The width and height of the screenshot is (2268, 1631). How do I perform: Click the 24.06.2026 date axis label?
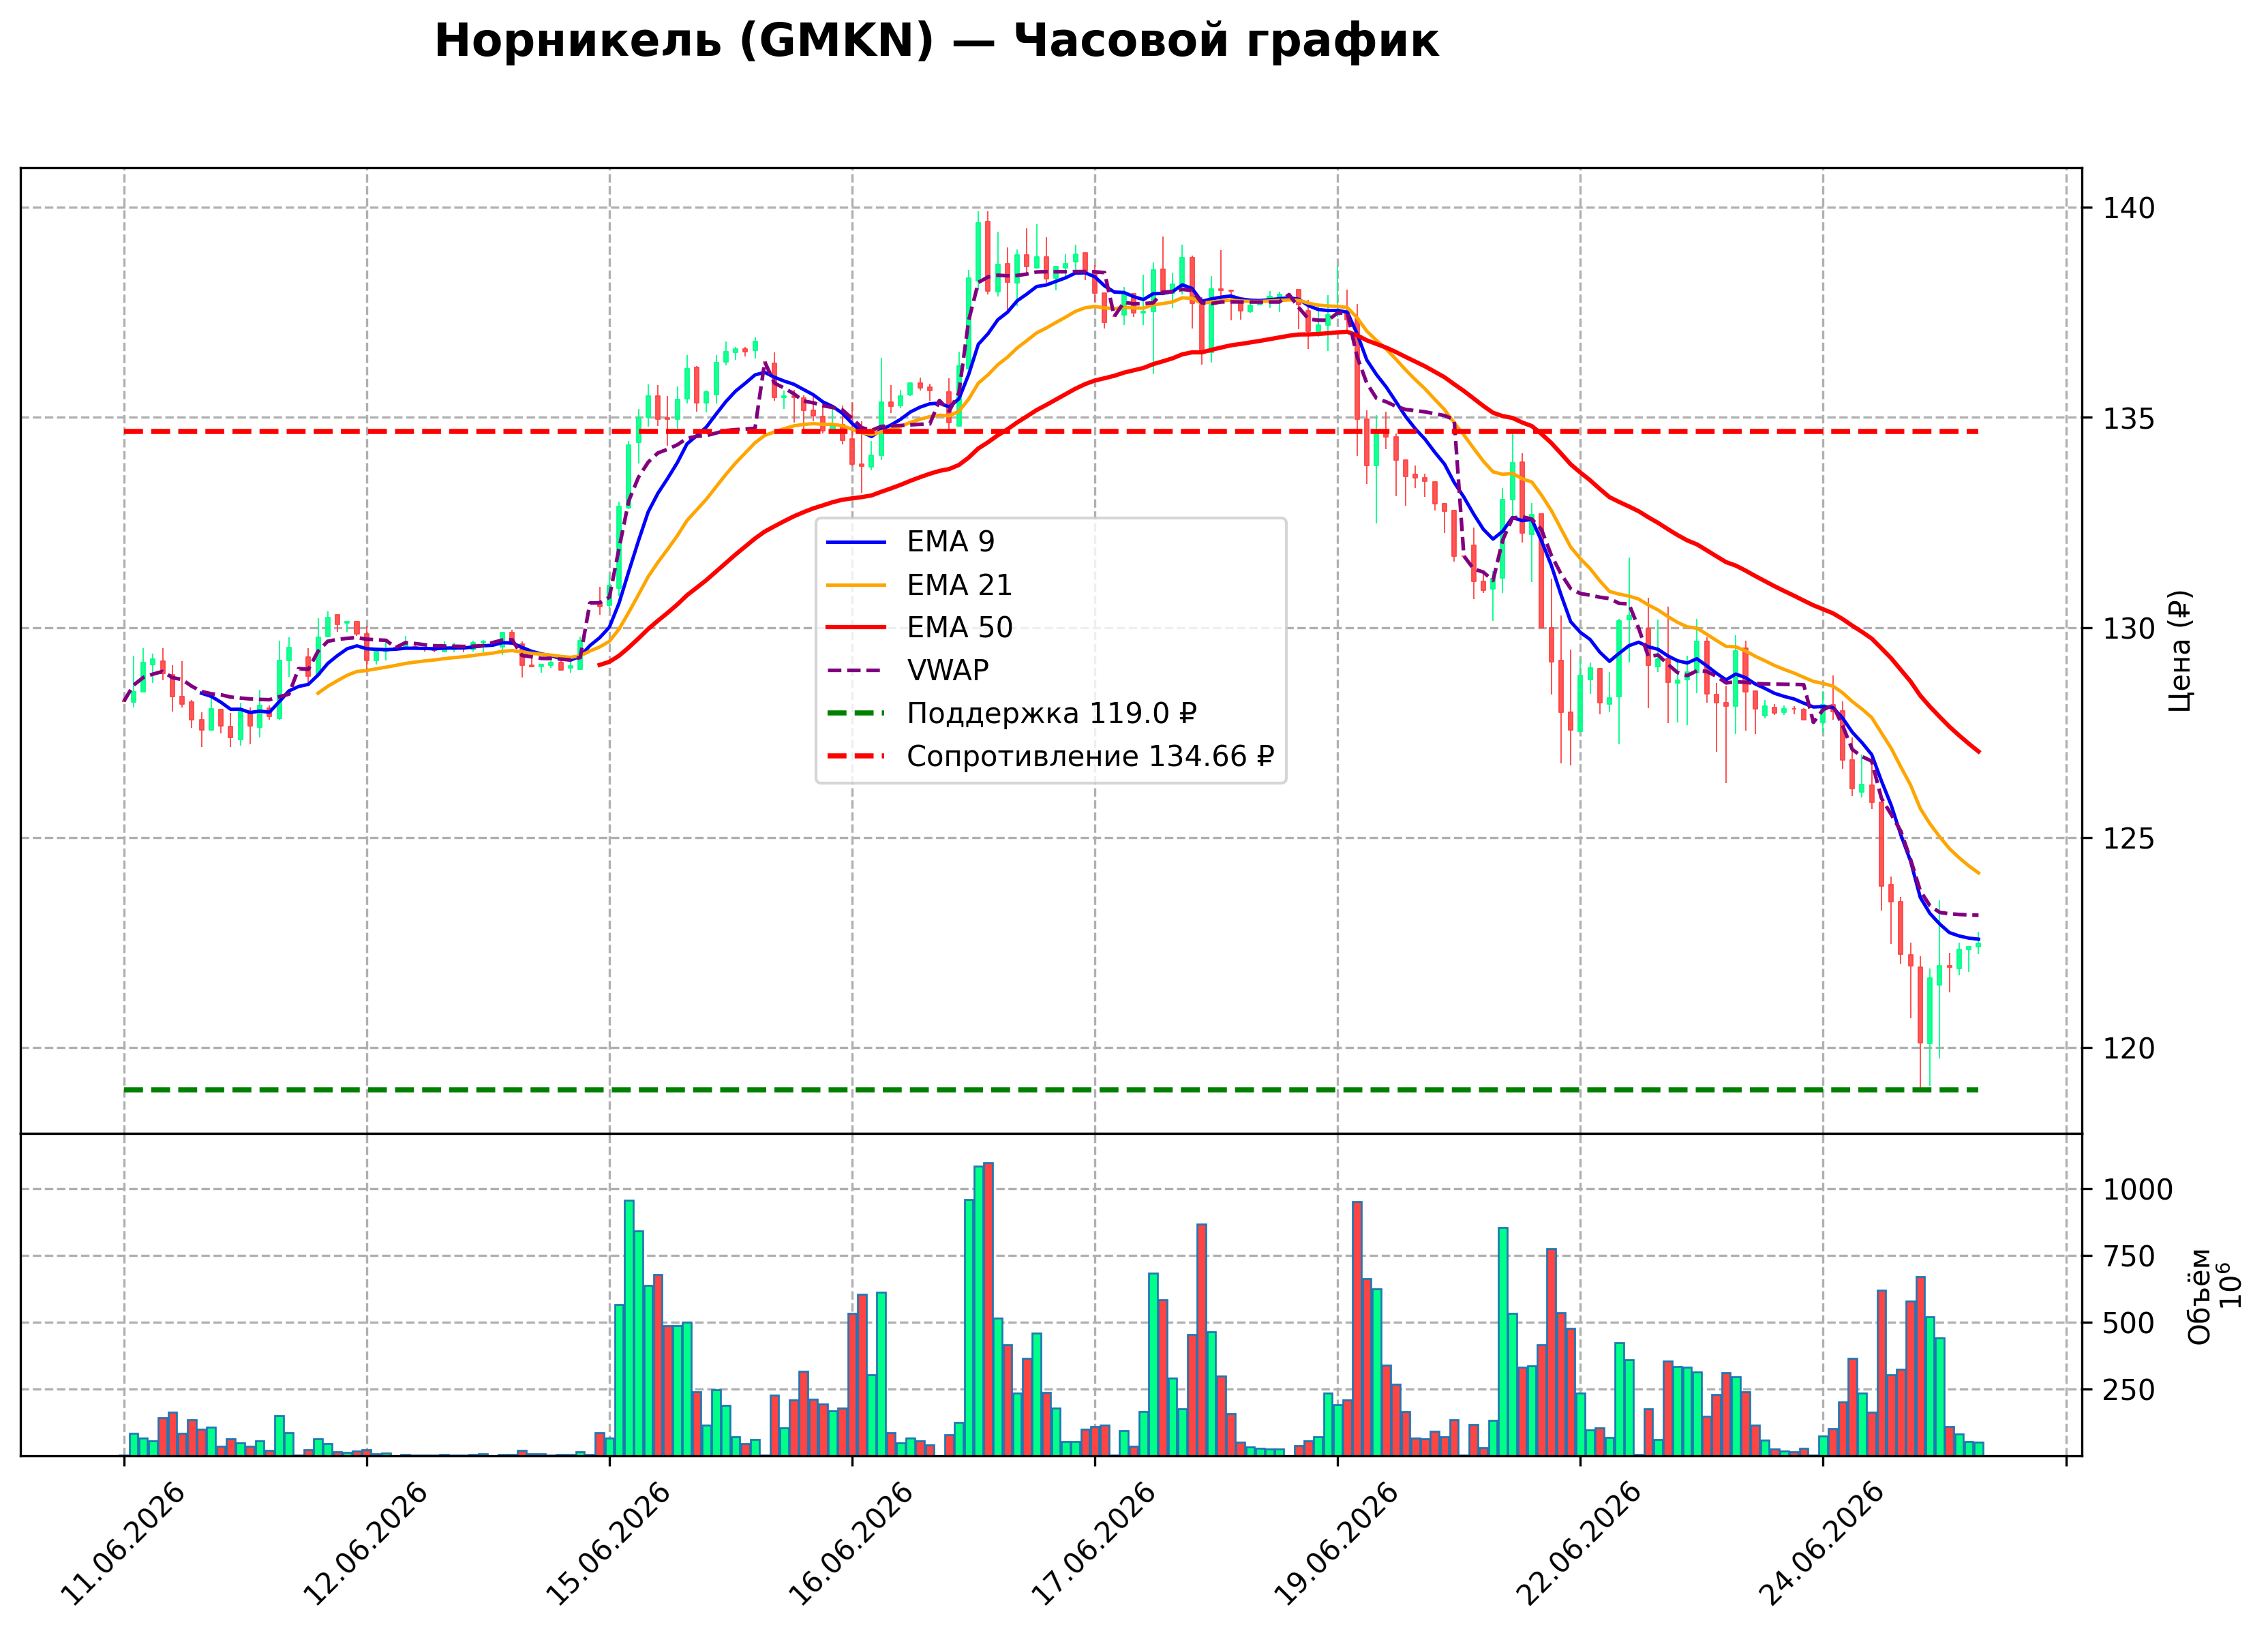[1821, 1544]
